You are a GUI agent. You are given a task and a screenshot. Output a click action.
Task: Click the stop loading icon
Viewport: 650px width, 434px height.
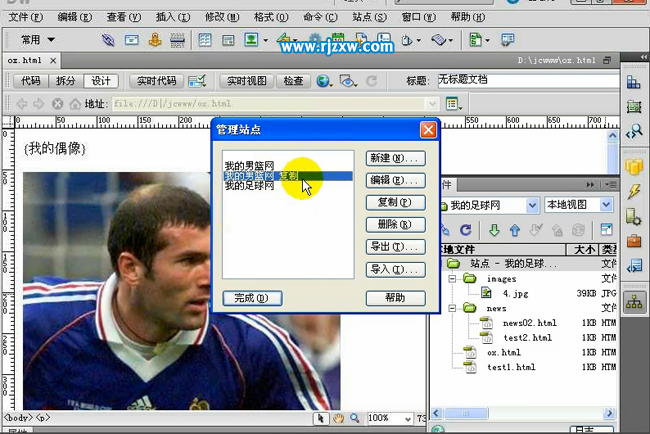[x=58, y=104]
